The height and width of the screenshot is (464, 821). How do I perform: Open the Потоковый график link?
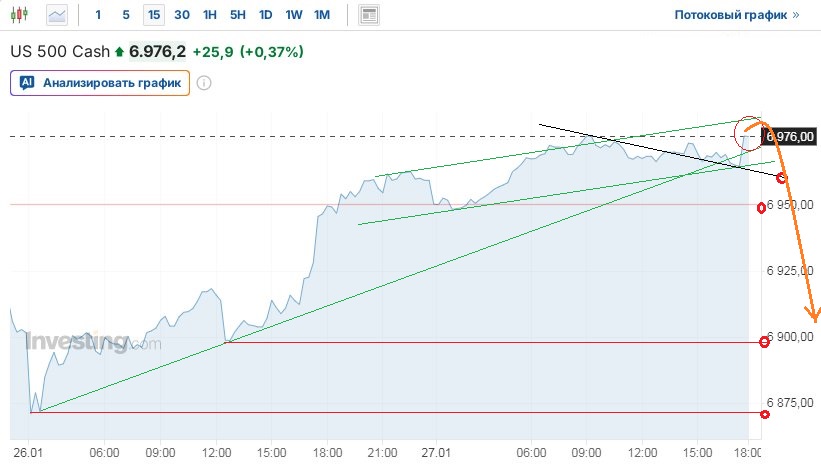click(x=730, y=15)
